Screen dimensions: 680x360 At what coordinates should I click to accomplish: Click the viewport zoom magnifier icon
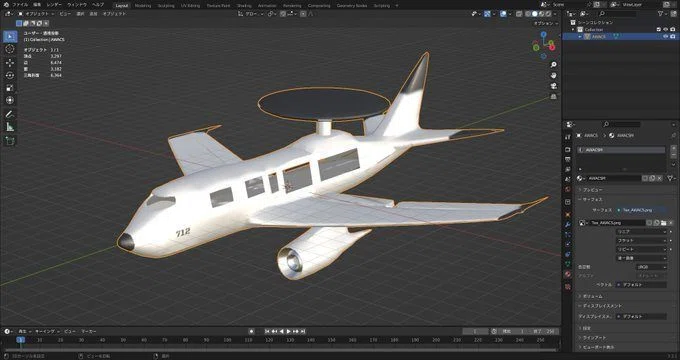553,65
